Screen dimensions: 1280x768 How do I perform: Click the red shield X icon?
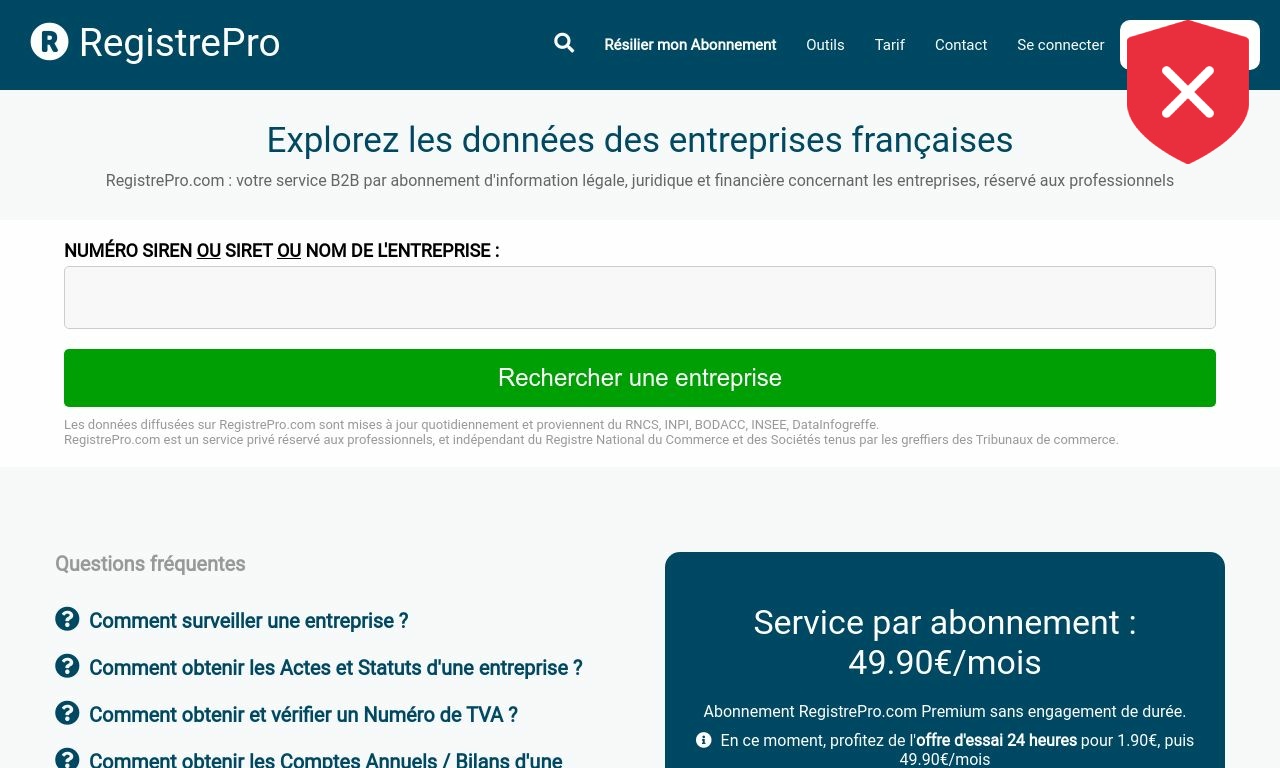coord(1188,92)
